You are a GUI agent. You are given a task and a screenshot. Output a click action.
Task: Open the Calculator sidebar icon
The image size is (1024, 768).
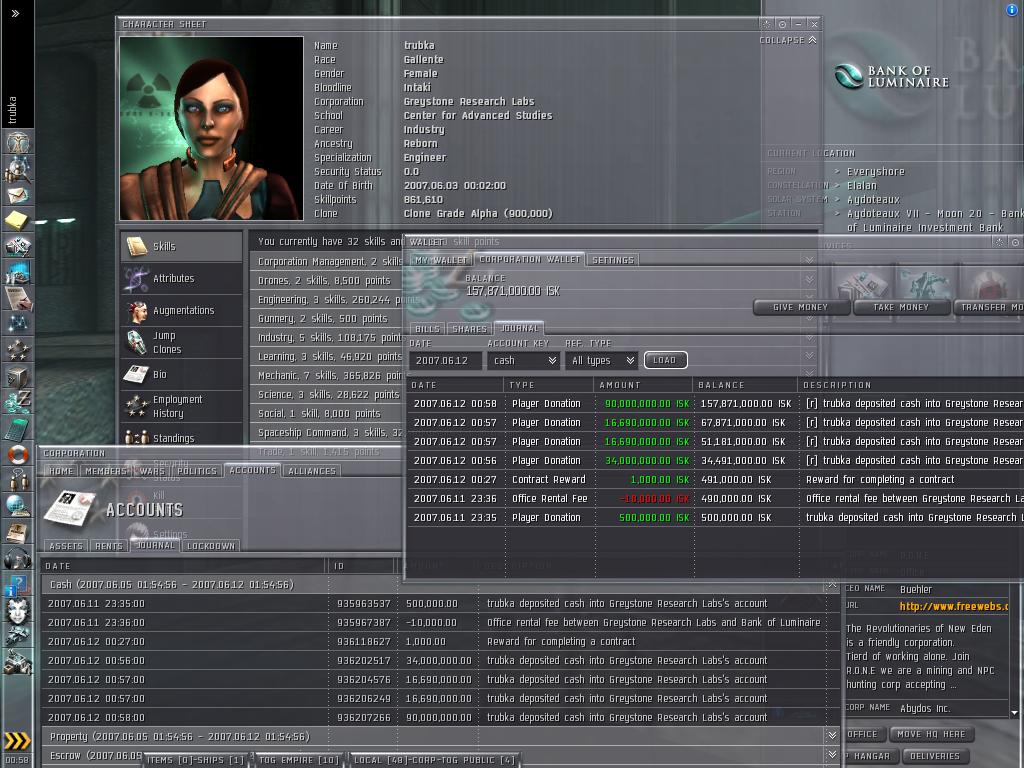point(18,428)
